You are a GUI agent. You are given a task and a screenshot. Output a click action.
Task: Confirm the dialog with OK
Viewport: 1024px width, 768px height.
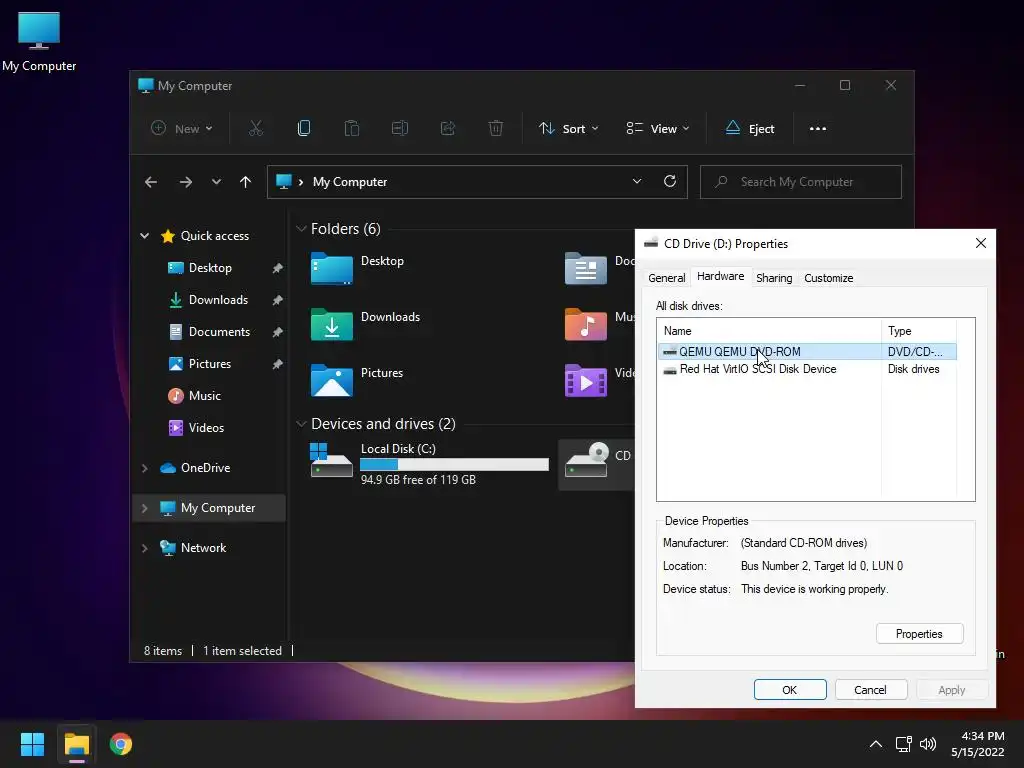pyautogui.click(x=790, y=690)
